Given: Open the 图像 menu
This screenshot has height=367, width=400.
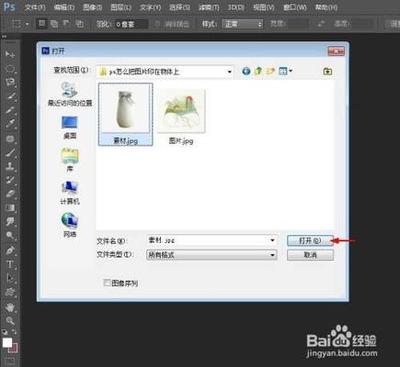Looking at the screenshot, I should pyautogui.click(x=92, y=7).
